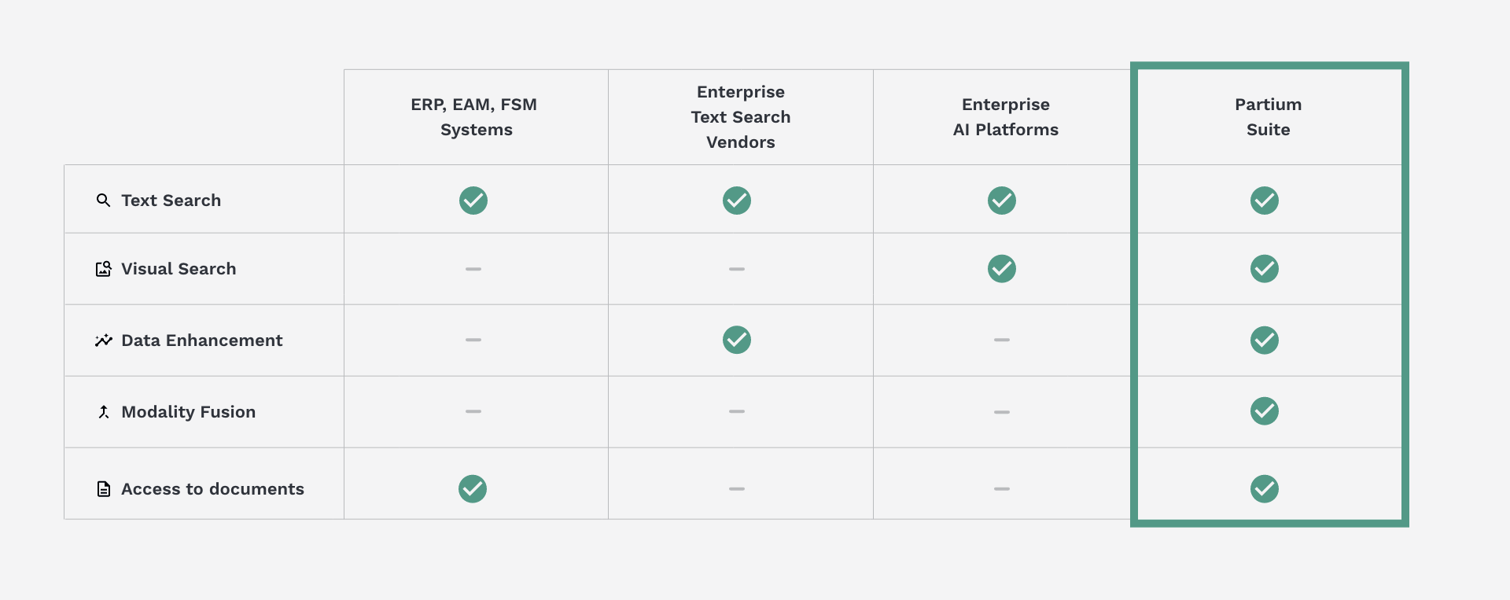This screenshot has height=600, width=1510.
Task: Click the Partium Suite Modality Fusion checkmark
Action: coord(1264,411)
